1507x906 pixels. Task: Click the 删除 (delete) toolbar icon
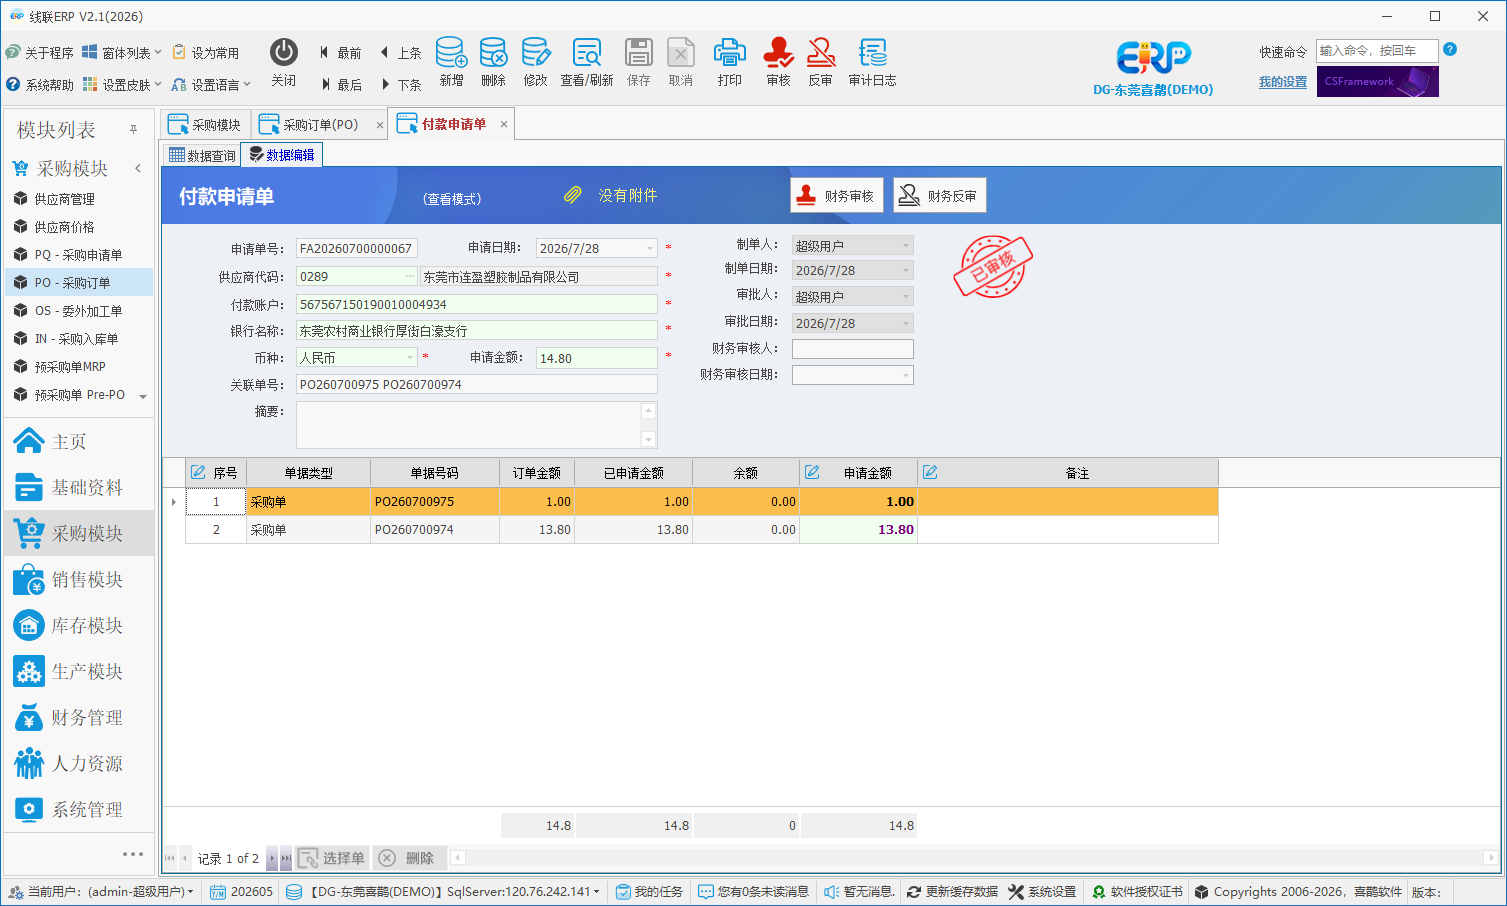pos(493,62)
